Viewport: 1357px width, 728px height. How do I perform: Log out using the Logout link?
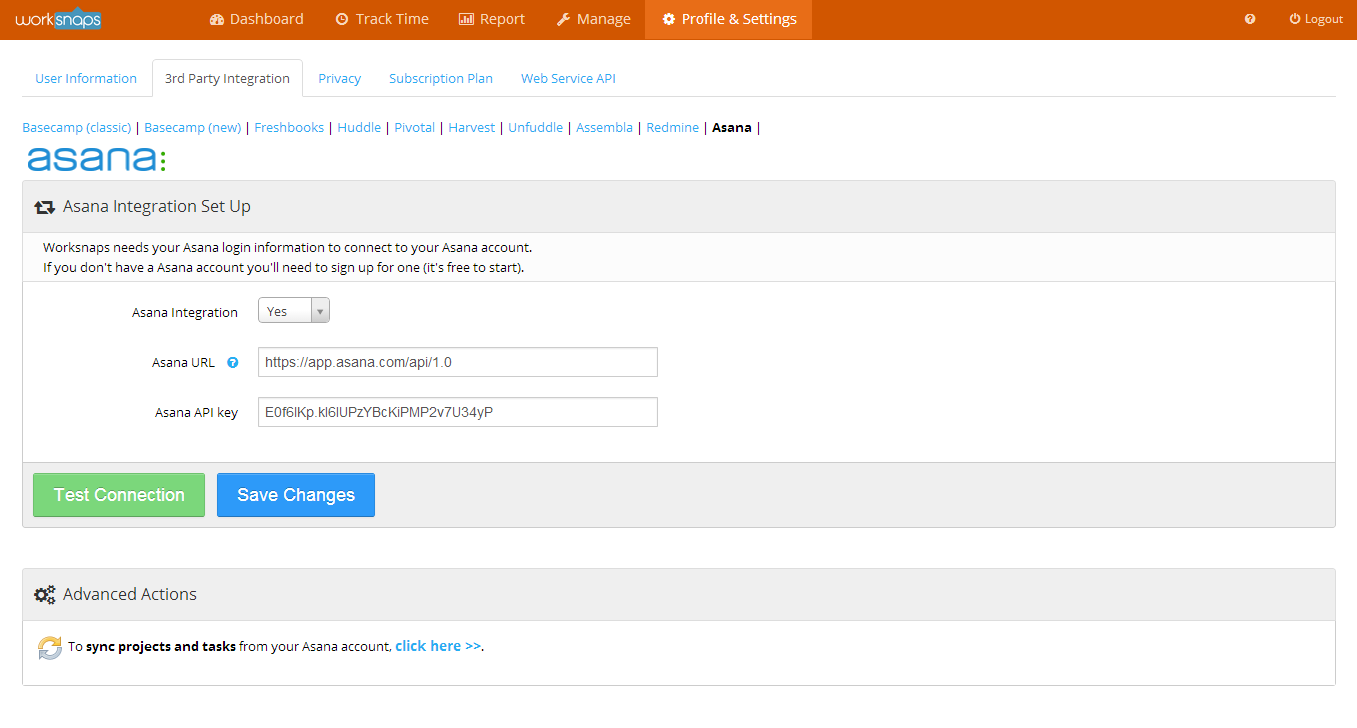pos(1316,19)
